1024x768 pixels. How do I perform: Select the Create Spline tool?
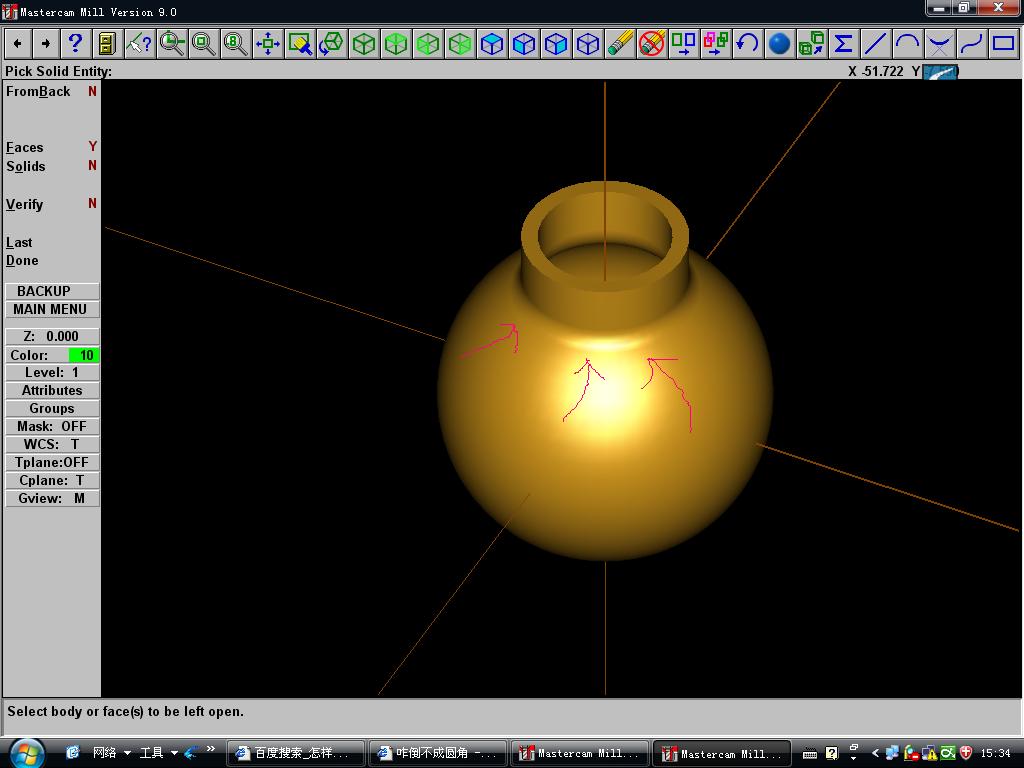972,44
